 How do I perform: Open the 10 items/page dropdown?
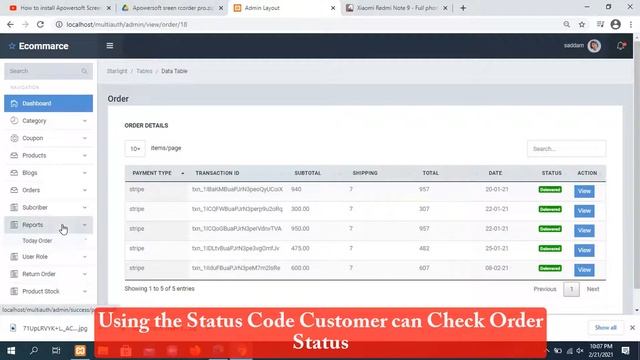pos(135,149)
